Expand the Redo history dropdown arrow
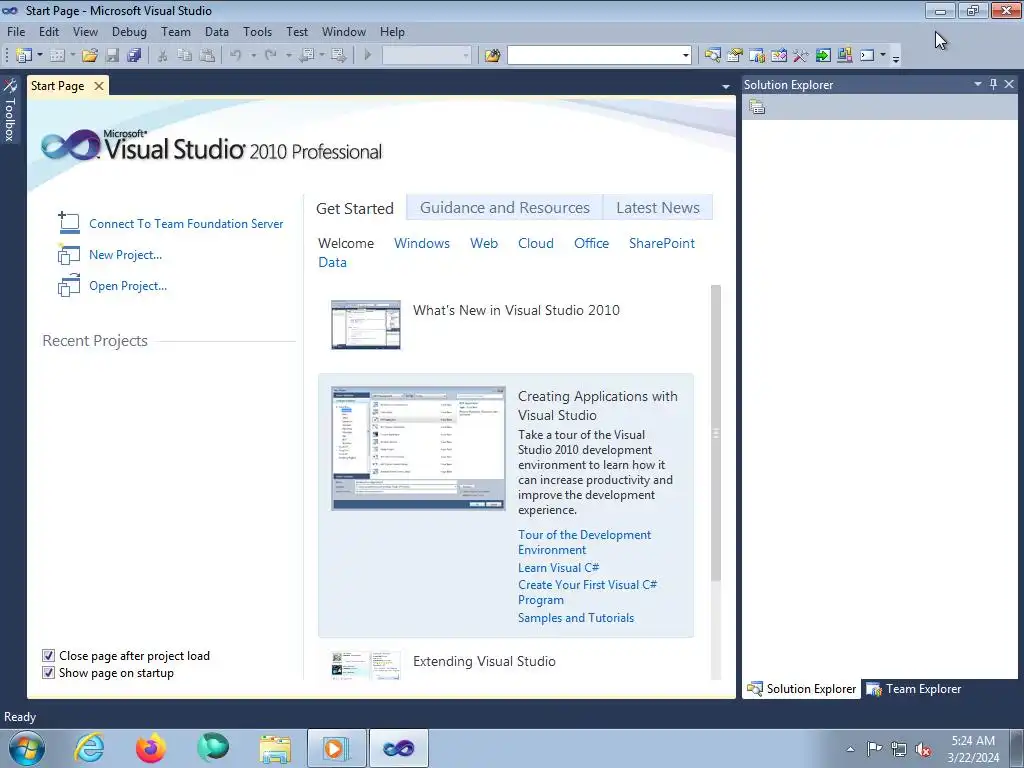The width and height of the screenshot is (1024, 768). coord(288,56)
